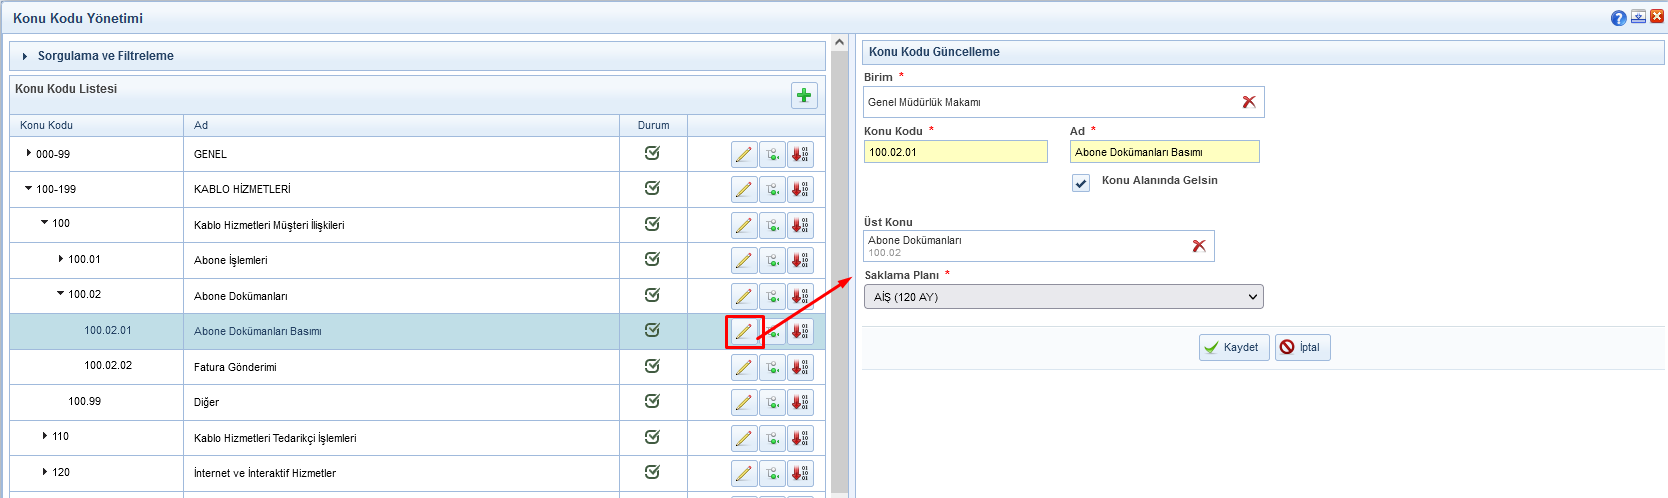Edit Kablo Hizmetleri Müşteri İlişkileri with pencil icon
This screenshot has width=1668, height=498.
[744, 225]
